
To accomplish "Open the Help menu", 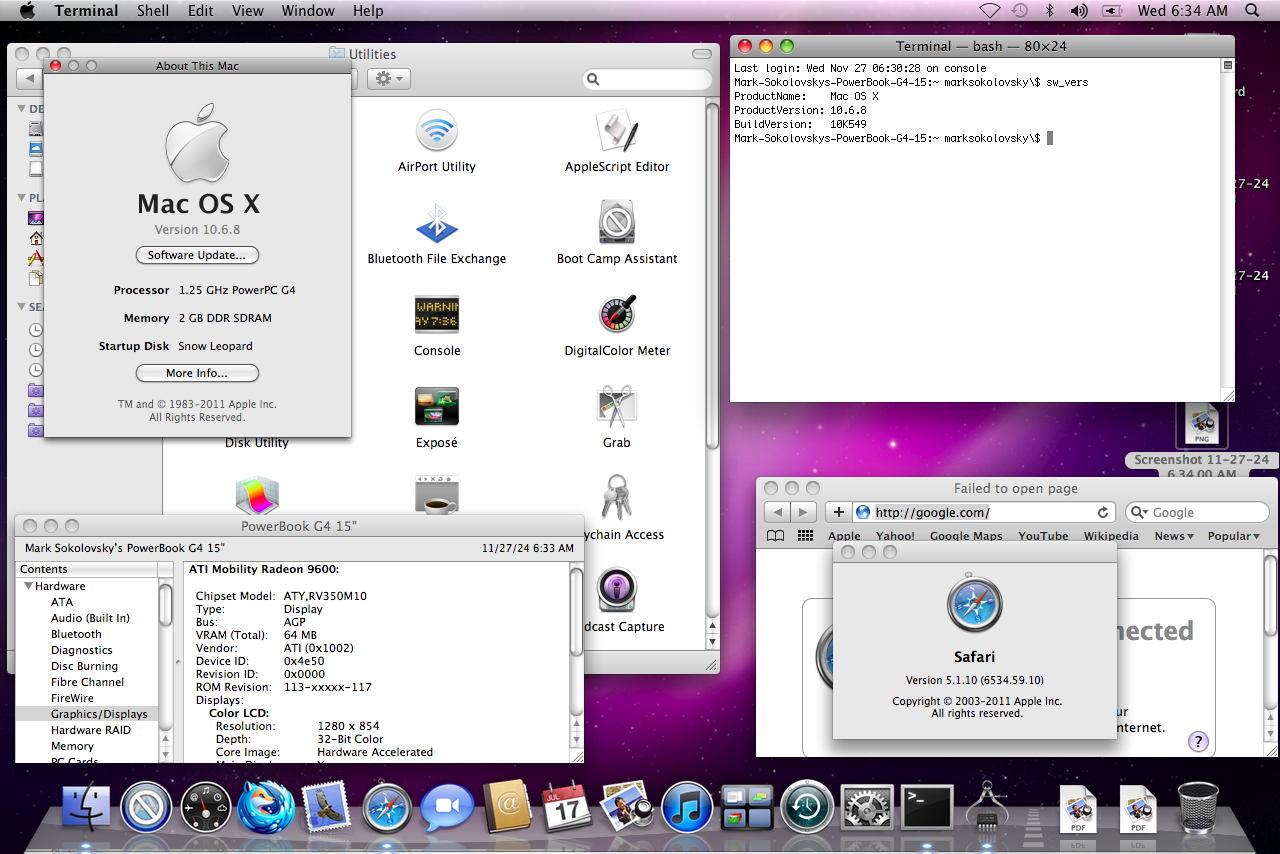I will (368, 11).
